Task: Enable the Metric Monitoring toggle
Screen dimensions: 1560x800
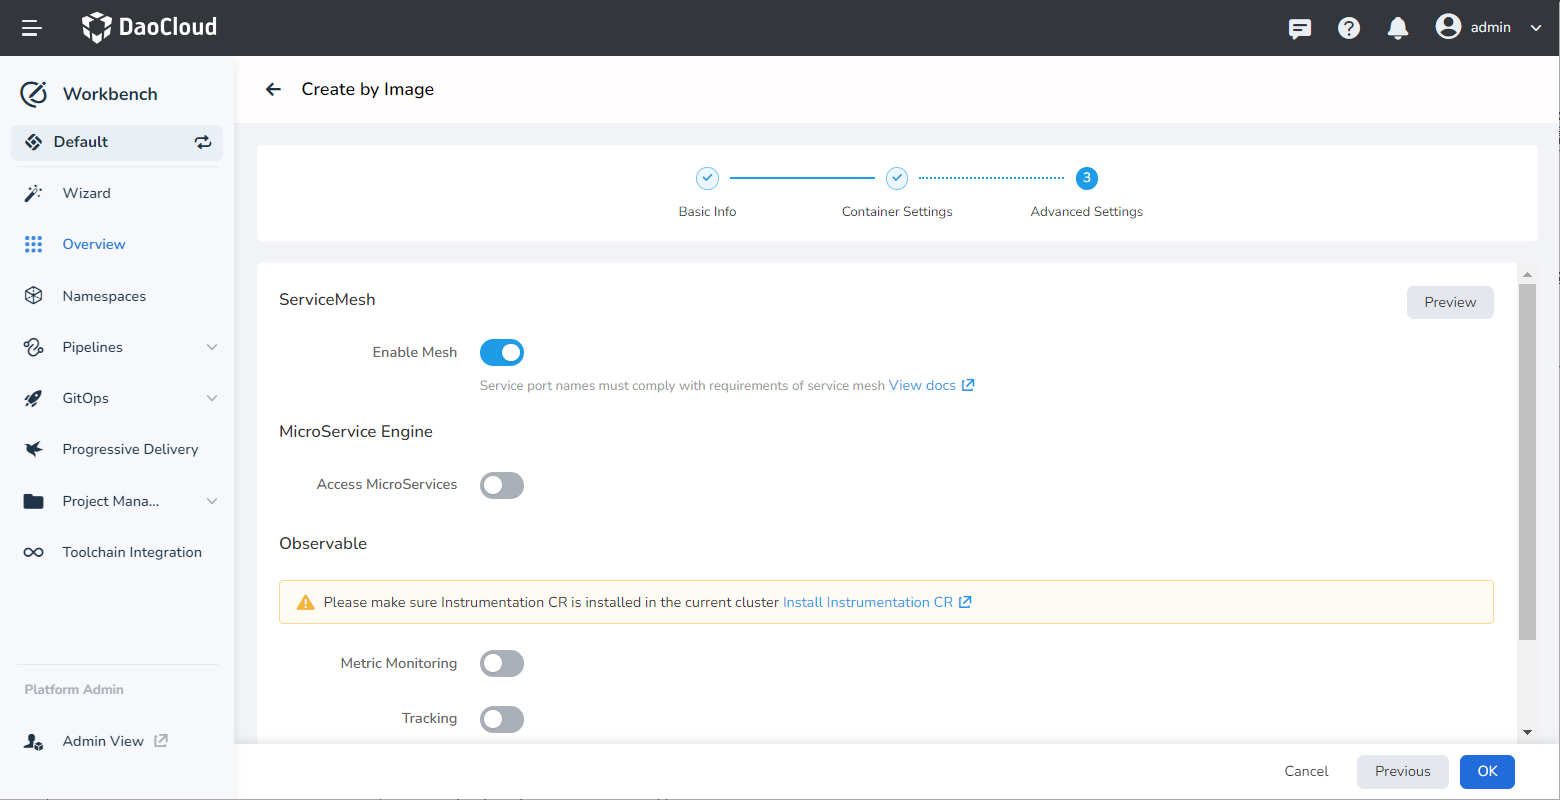Action: click(x=502, y=663)
